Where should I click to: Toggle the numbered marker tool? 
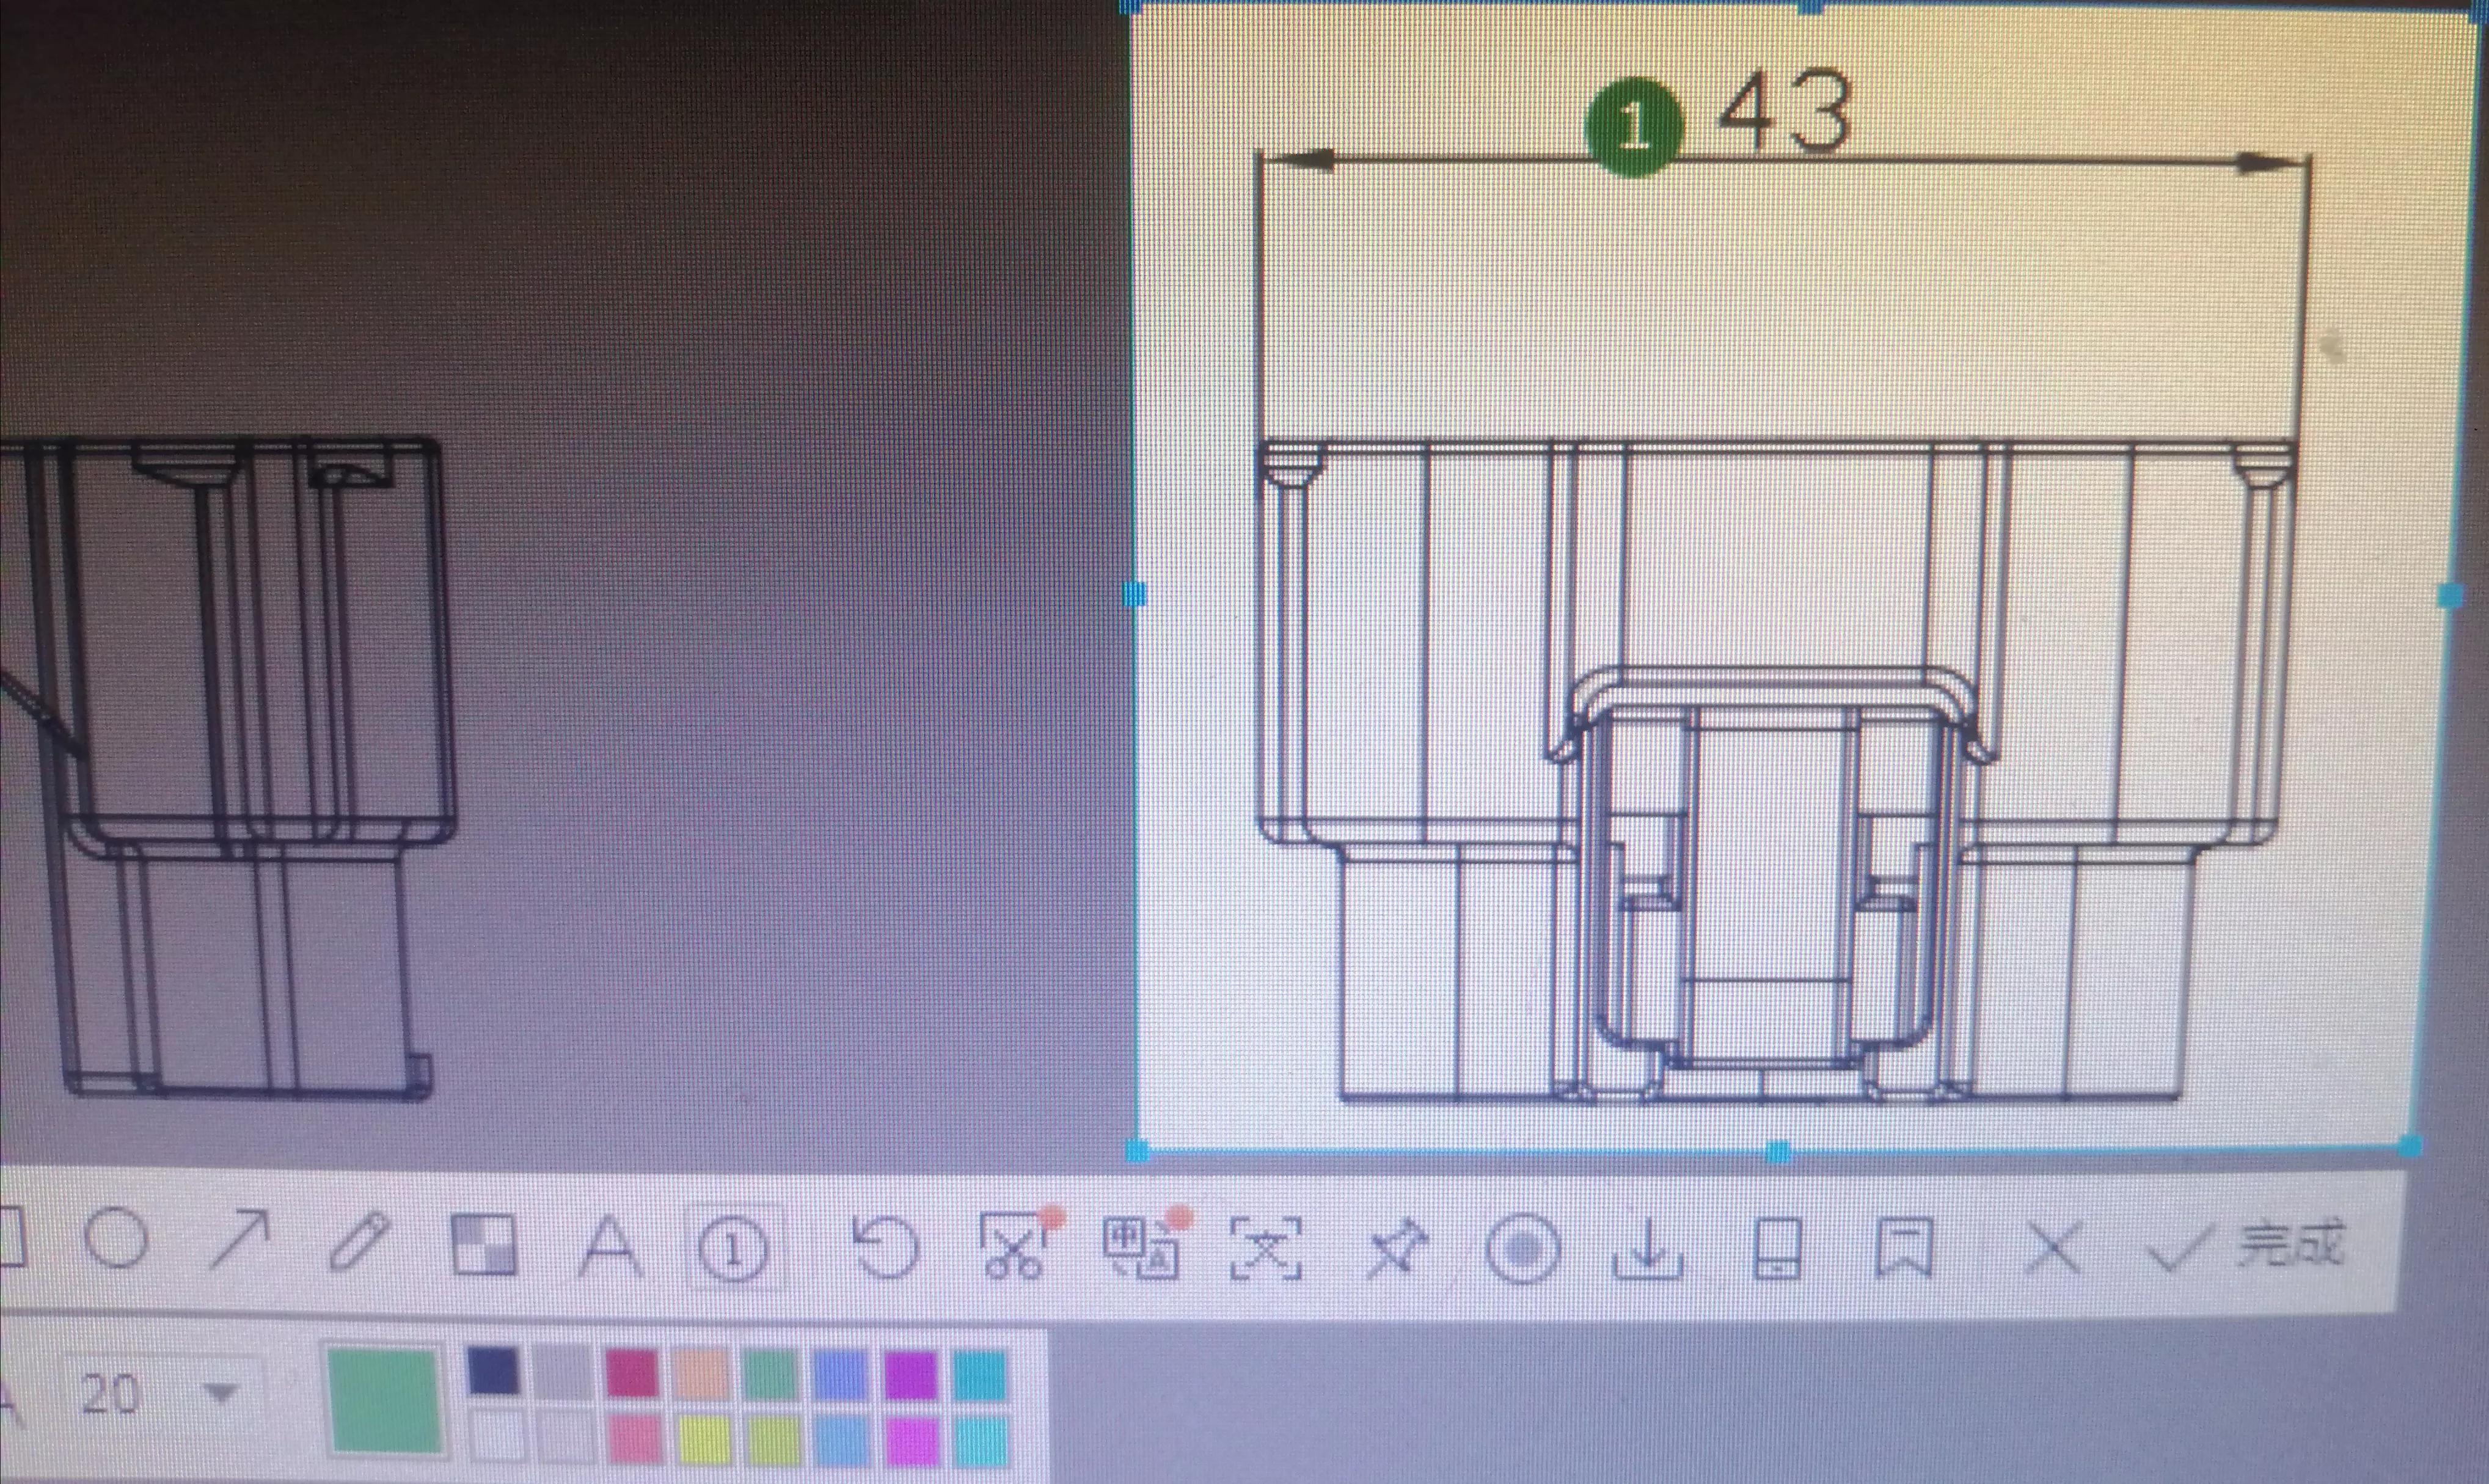click(x=734, y=1248)
